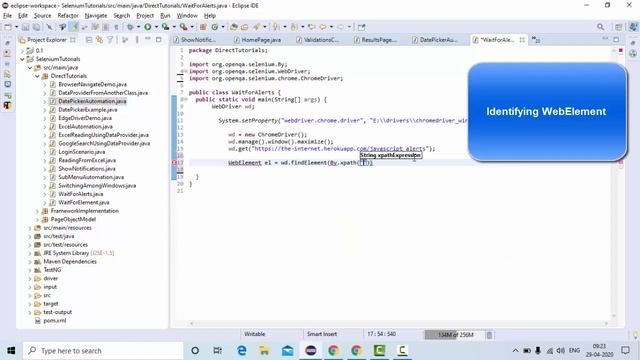Collapse the SeleniumTutorials project node
This screenshot has height=360, width=640.
pyautogui.click(x=22, y=59)
